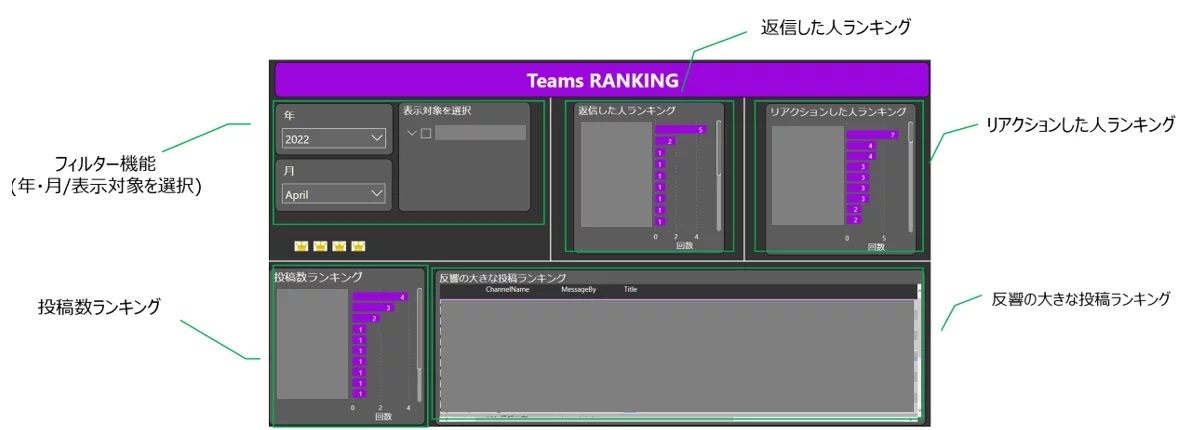Click the 投稿数ランキング title inside its chart card
Screen dimensions: 1179x430
(x=319, y=277)
